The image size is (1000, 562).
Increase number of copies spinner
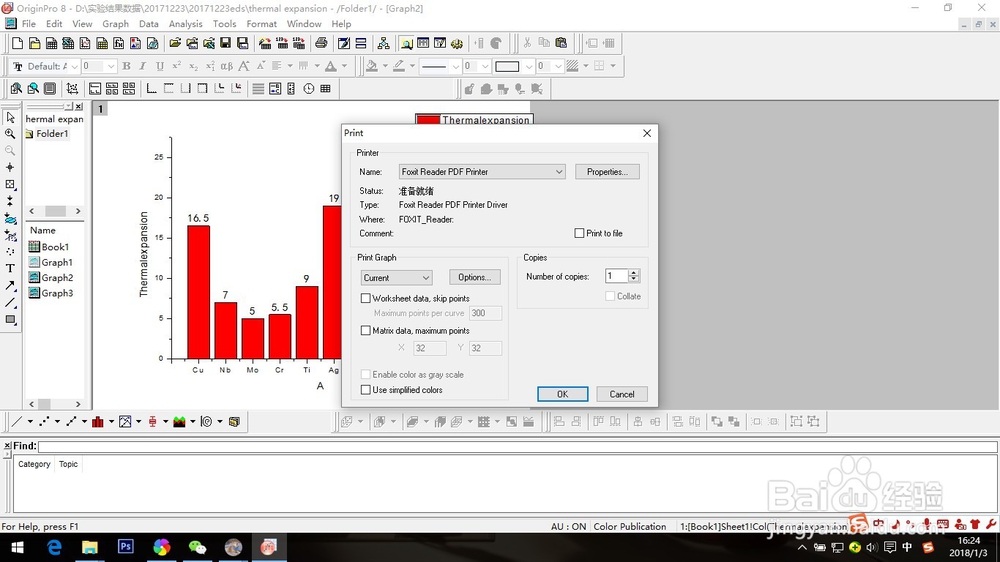point(633,272)
